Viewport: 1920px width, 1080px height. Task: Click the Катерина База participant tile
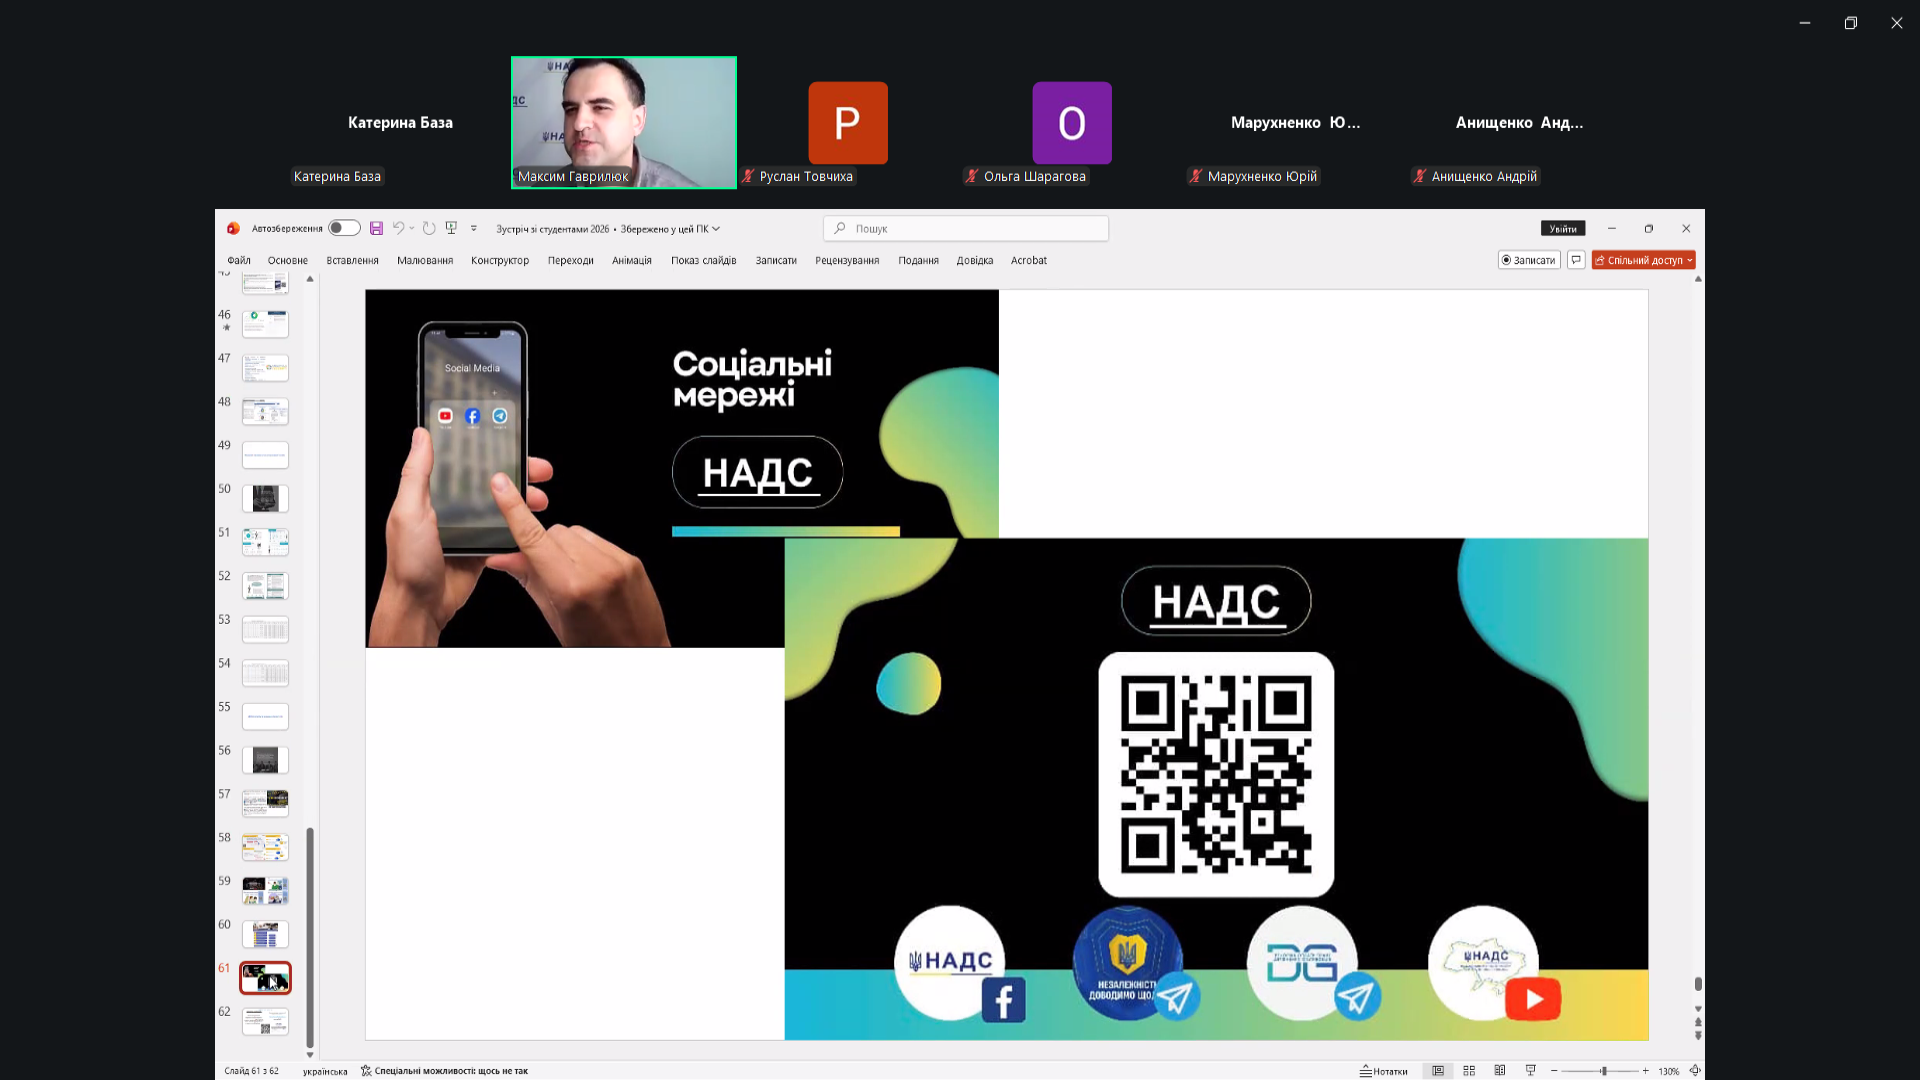coord(400,122)
